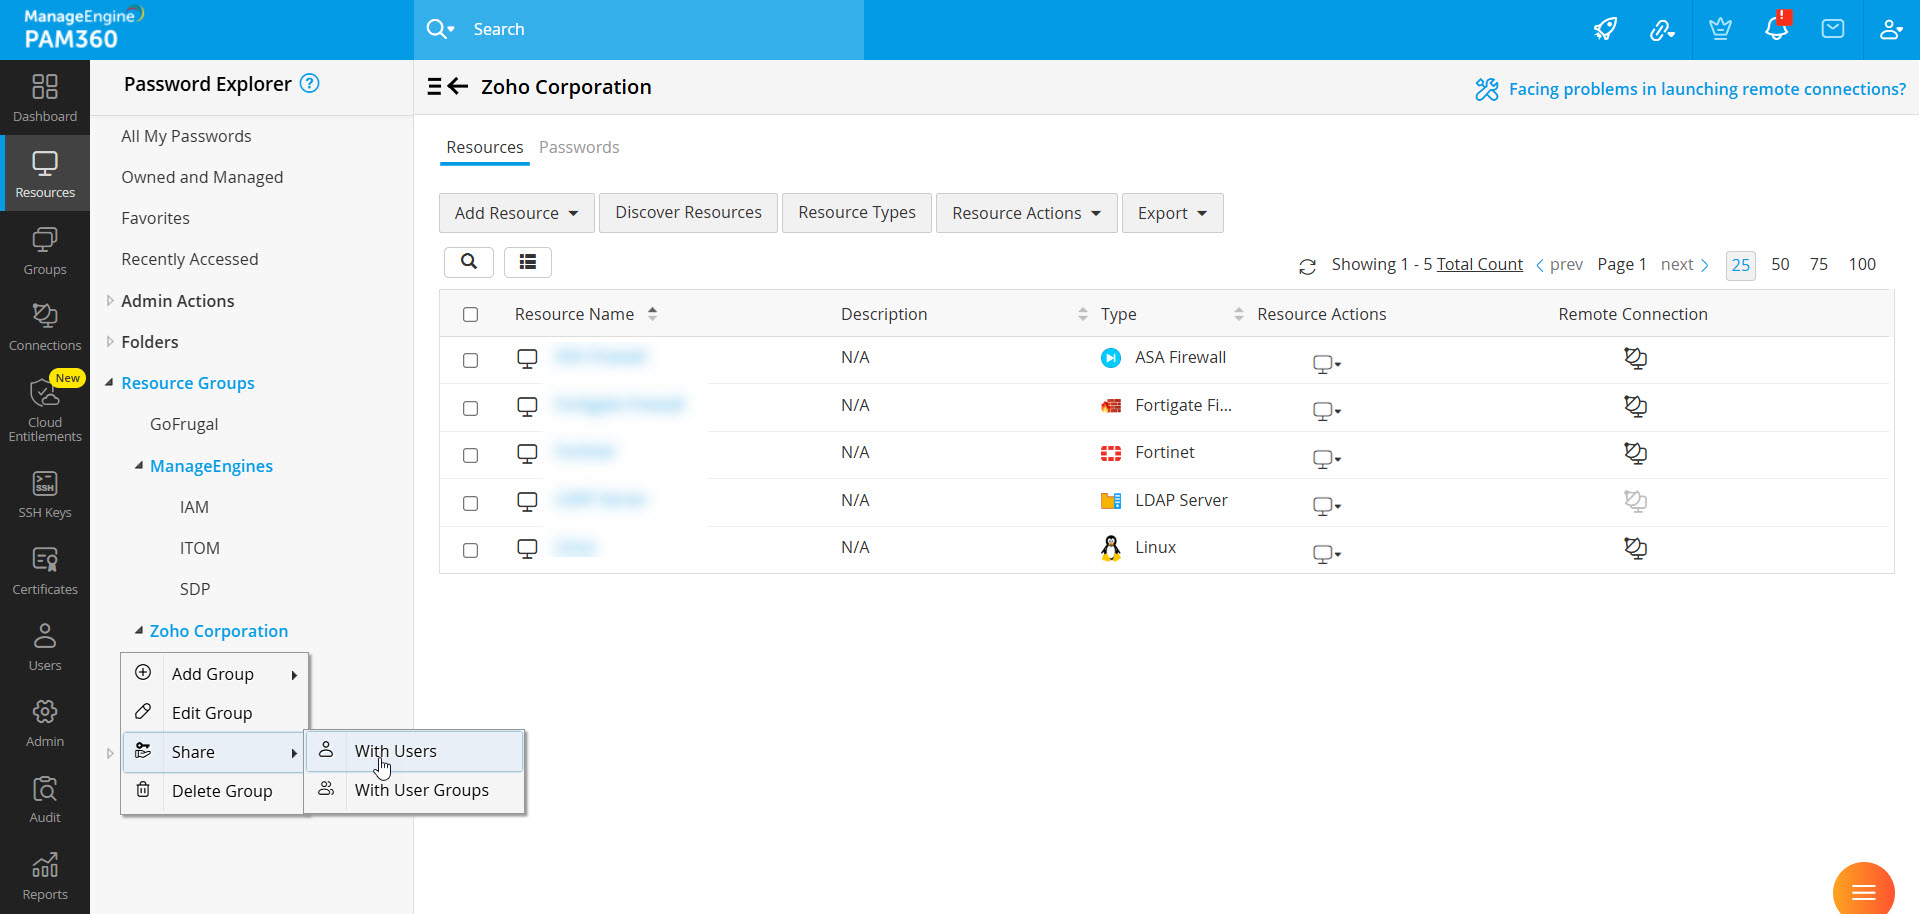Expand the Resource Actions dropdown button
Viewport: 1920px width, 914px height.
point(1026,213)
